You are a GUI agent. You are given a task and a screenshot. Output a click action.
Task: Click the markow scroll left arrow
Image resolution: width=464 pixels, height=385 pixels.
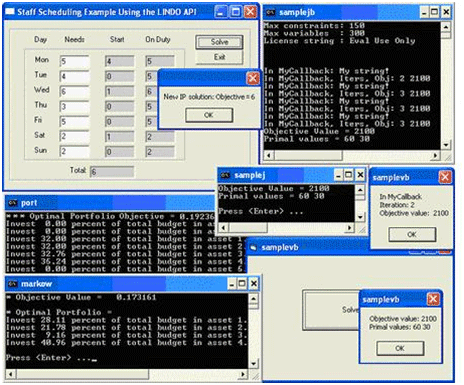[x=11, y=374]
